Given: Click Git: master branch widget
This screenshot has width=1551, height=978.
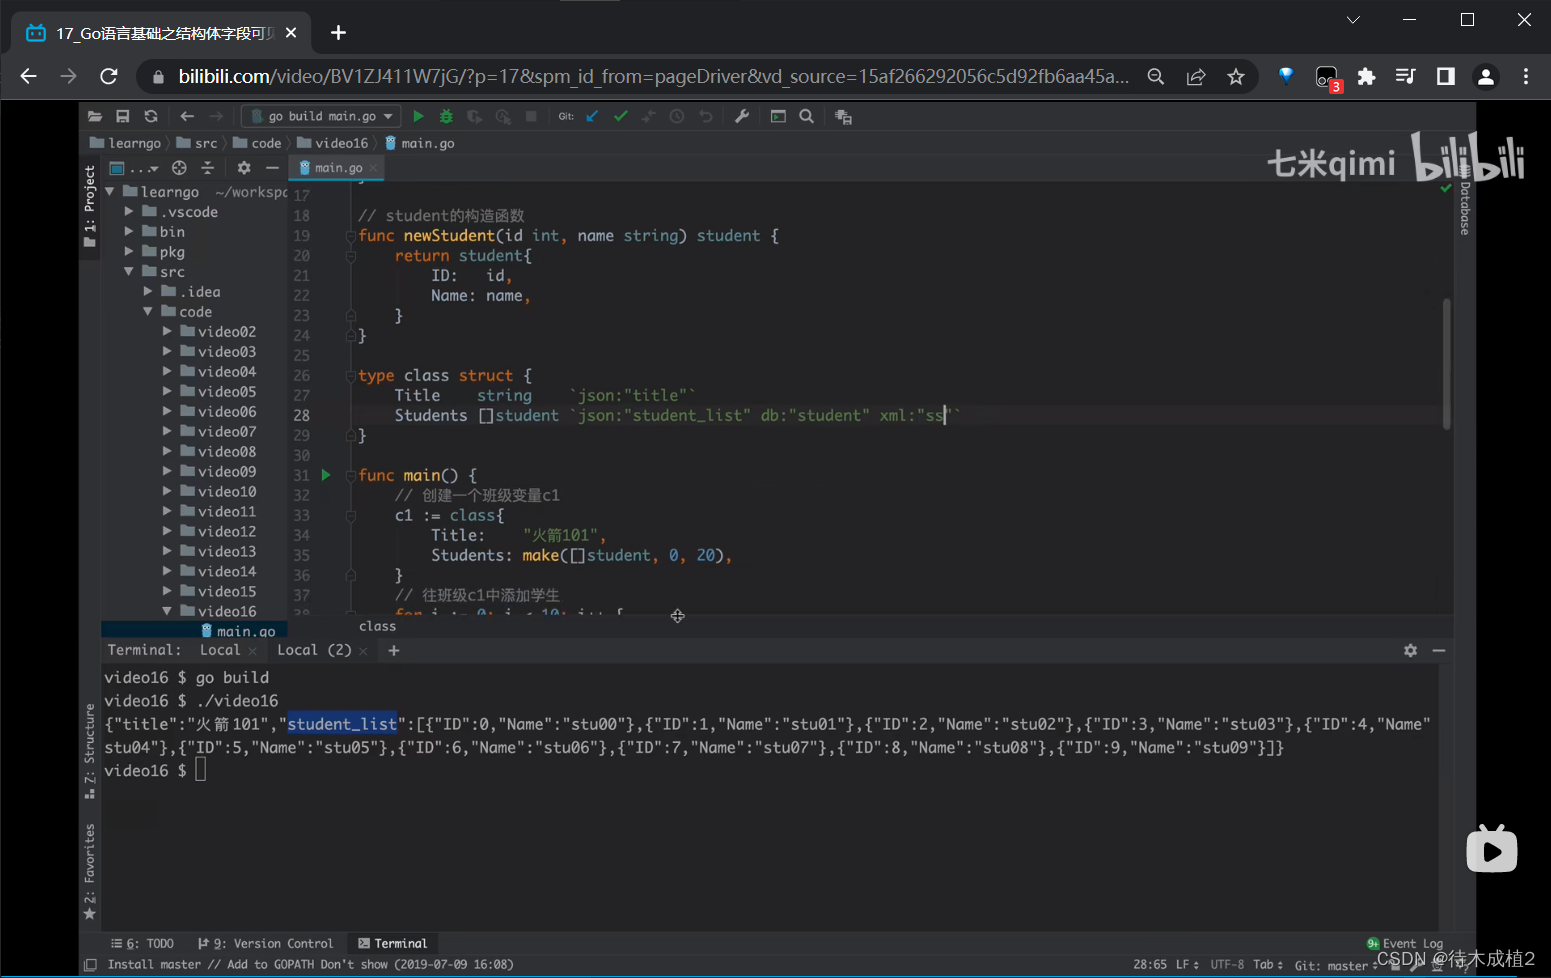Looking at the screenshot, I should pyautogui.click(x=1336, y=965).
